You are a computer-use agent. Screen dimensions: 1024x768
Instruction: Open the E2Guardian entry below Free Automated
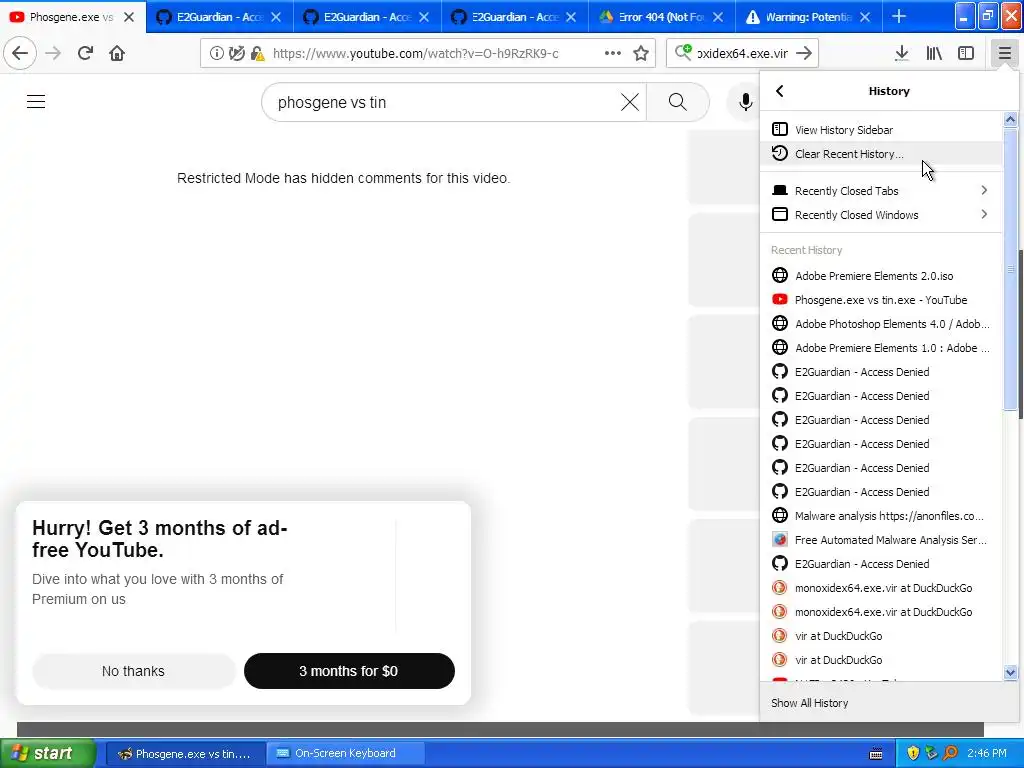click(x=880, y=564)
